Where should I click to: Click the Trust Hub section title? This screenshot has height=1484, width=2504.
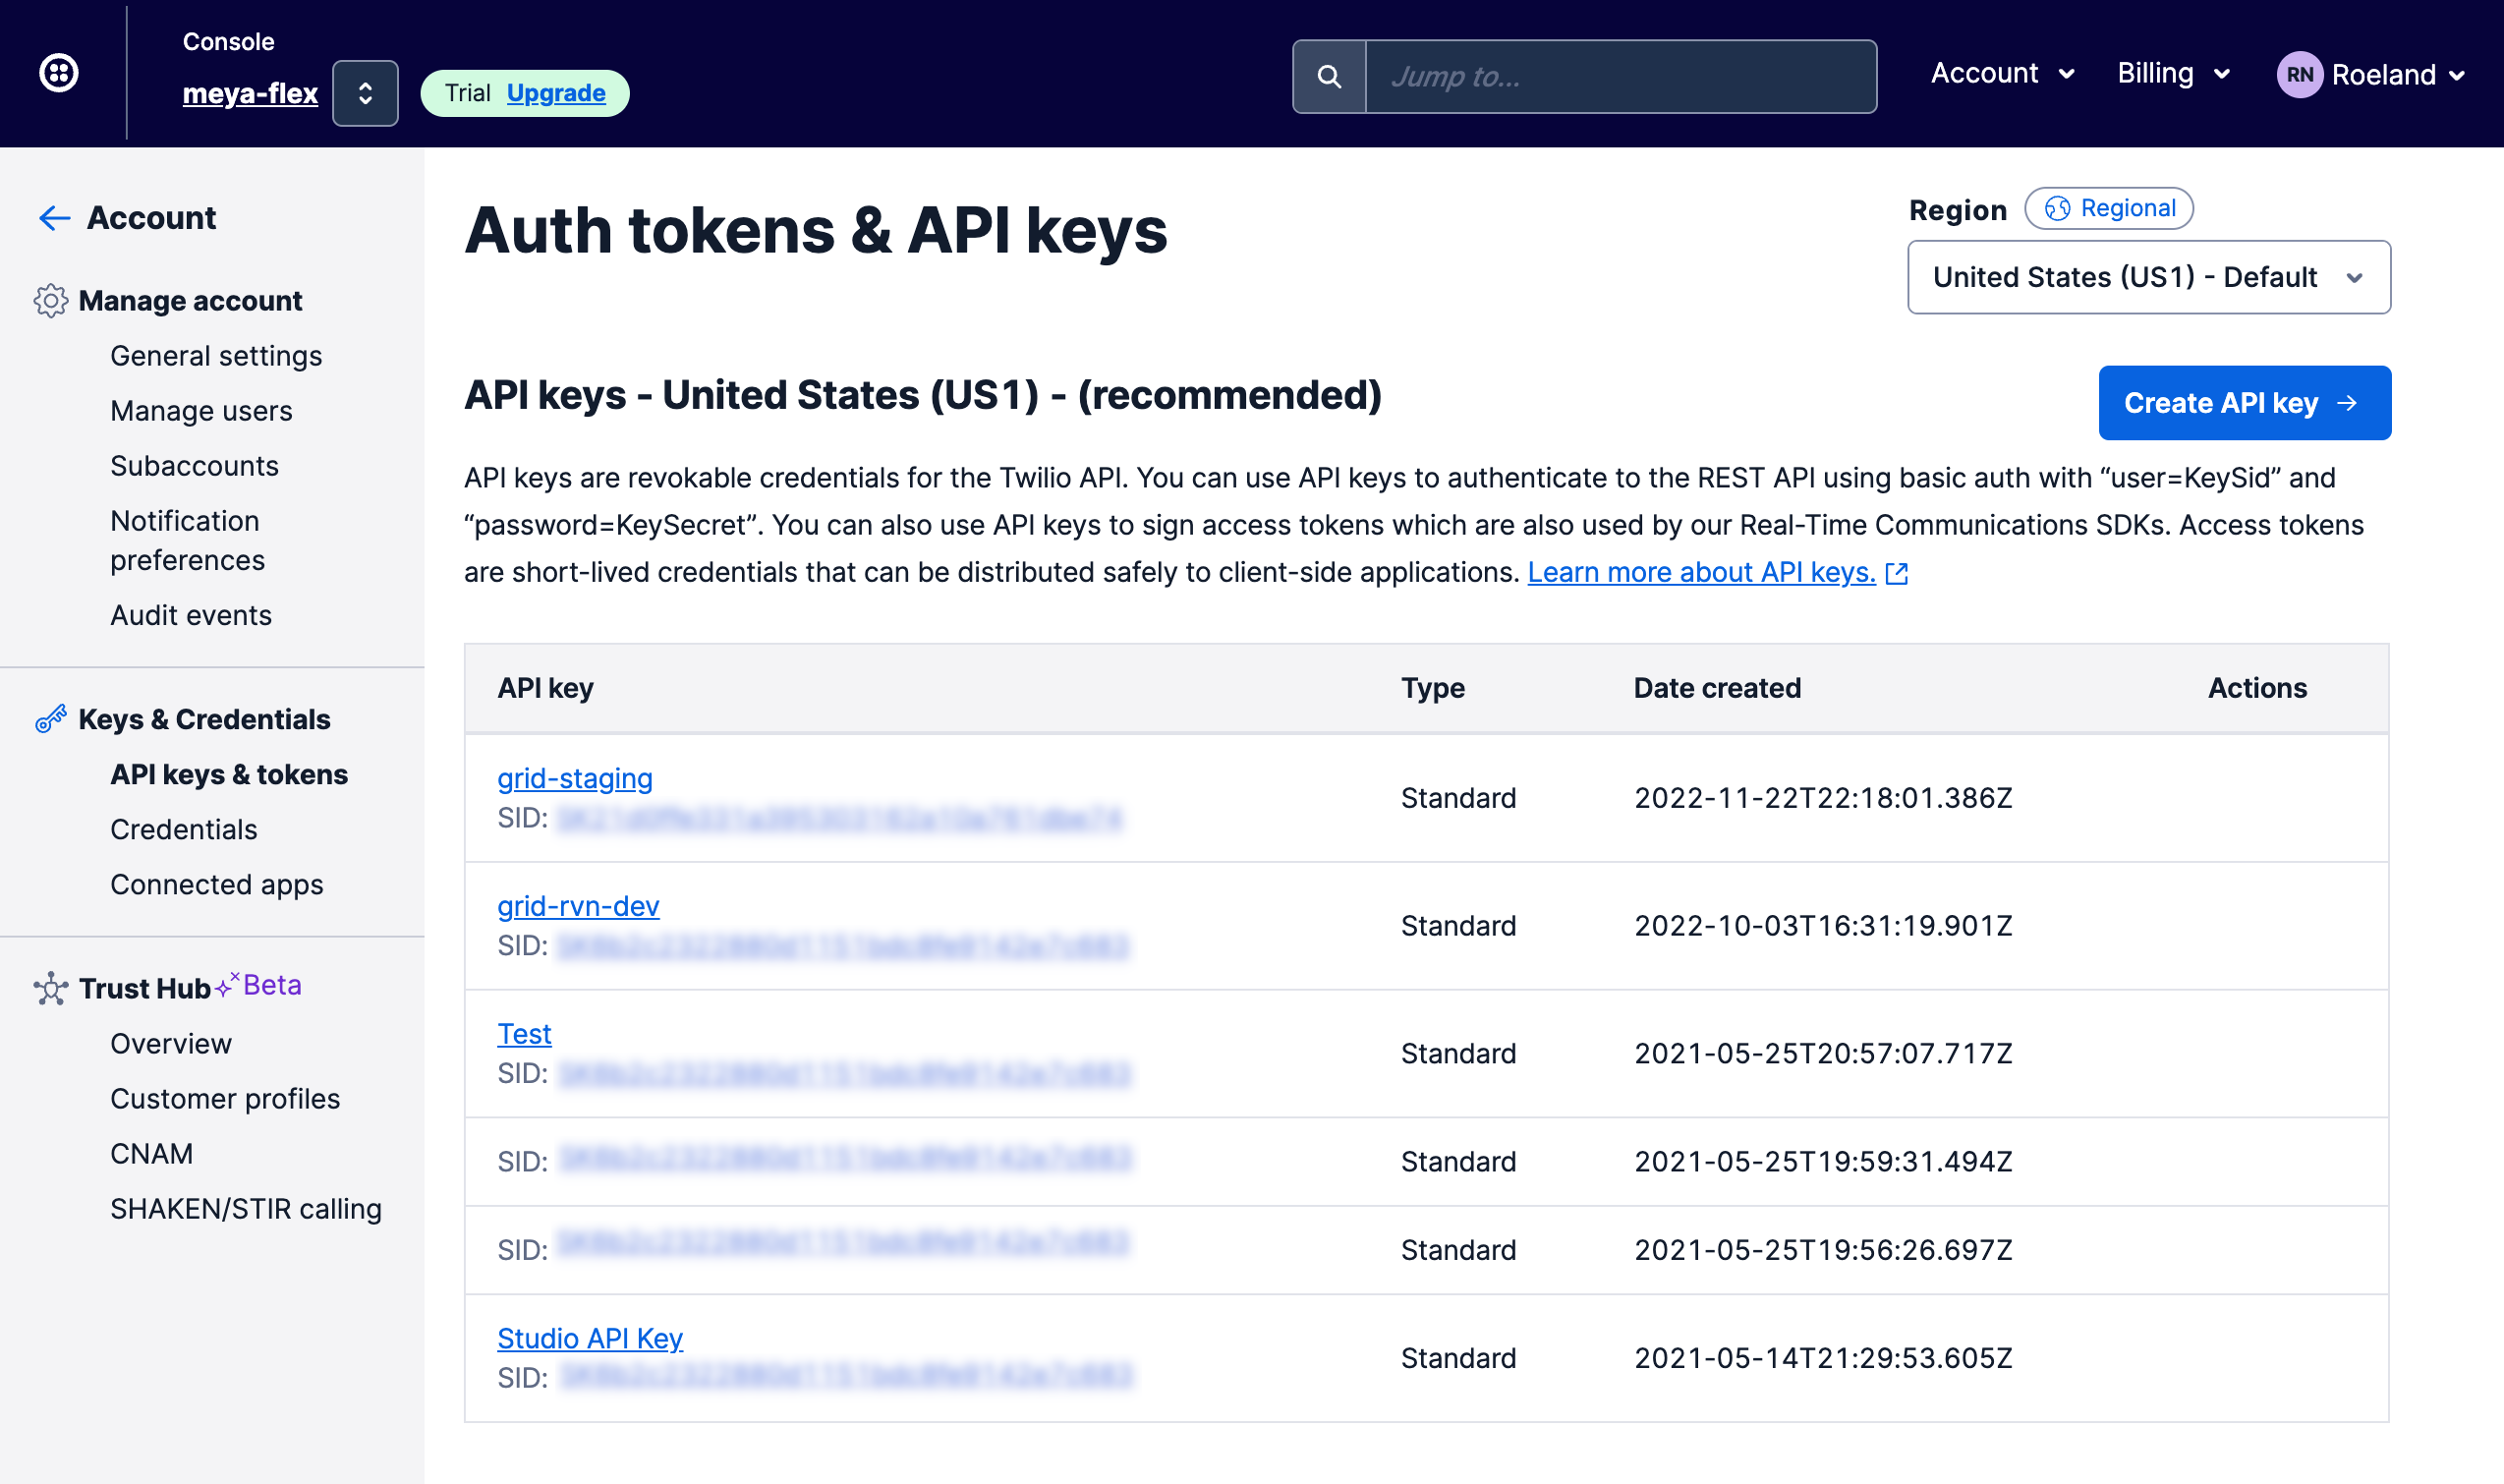144,988
